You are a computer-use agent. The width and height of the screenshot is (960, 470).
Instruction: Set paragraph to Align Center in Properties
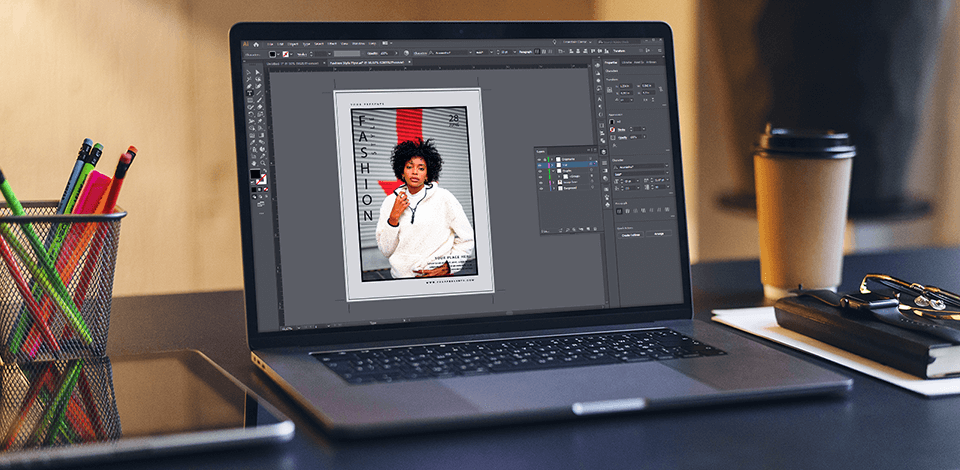click(628, 211)
